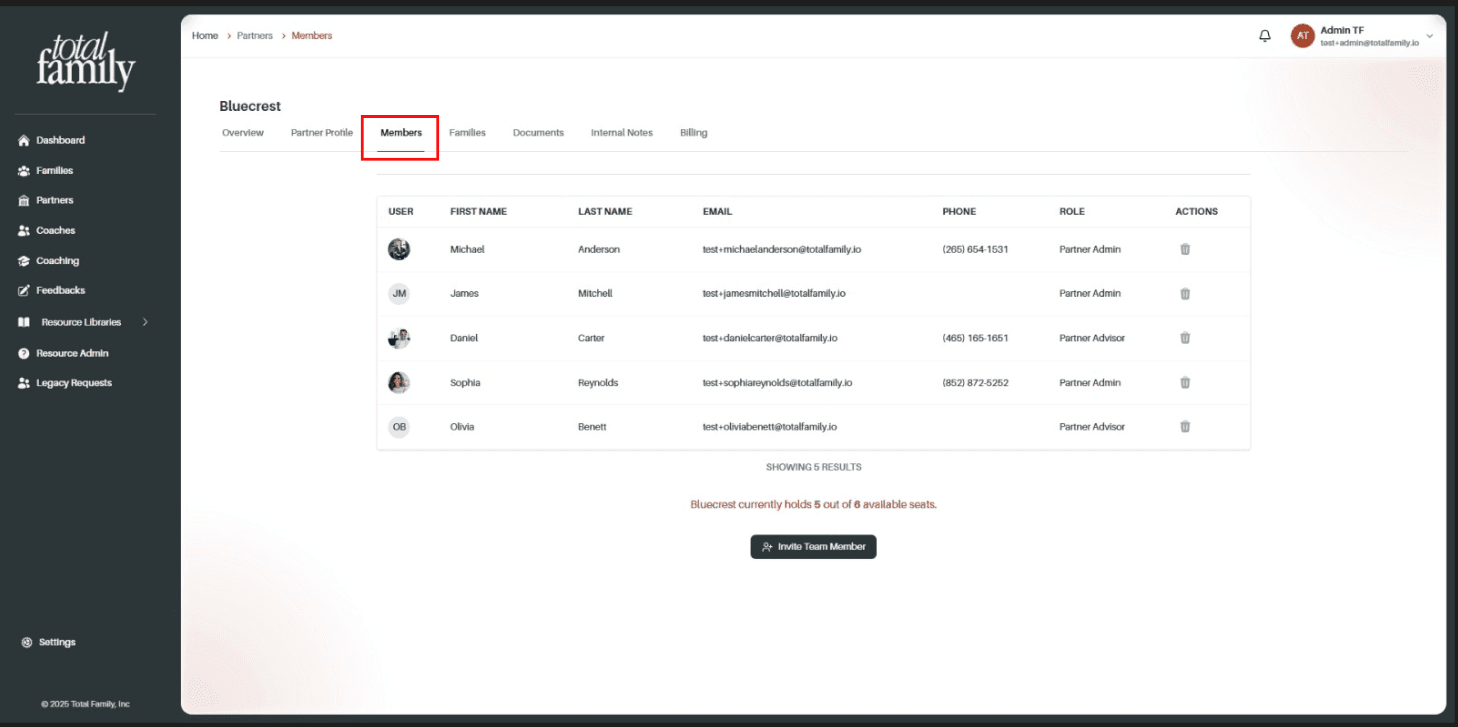Click the Resource Admin question icon
1458x727 pixels.
24,353
